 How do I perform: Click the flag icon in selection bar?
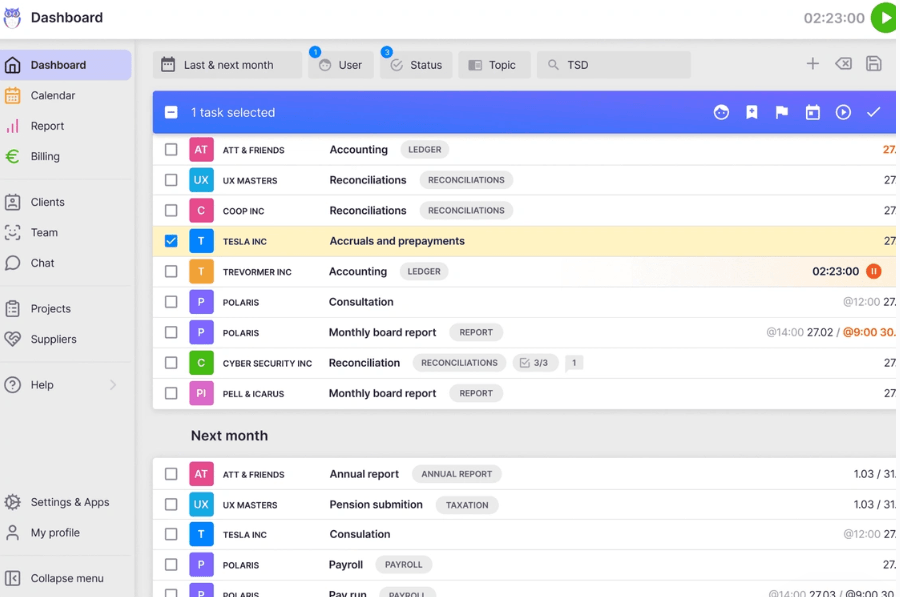pyautogui.click(x=782, y=113)
